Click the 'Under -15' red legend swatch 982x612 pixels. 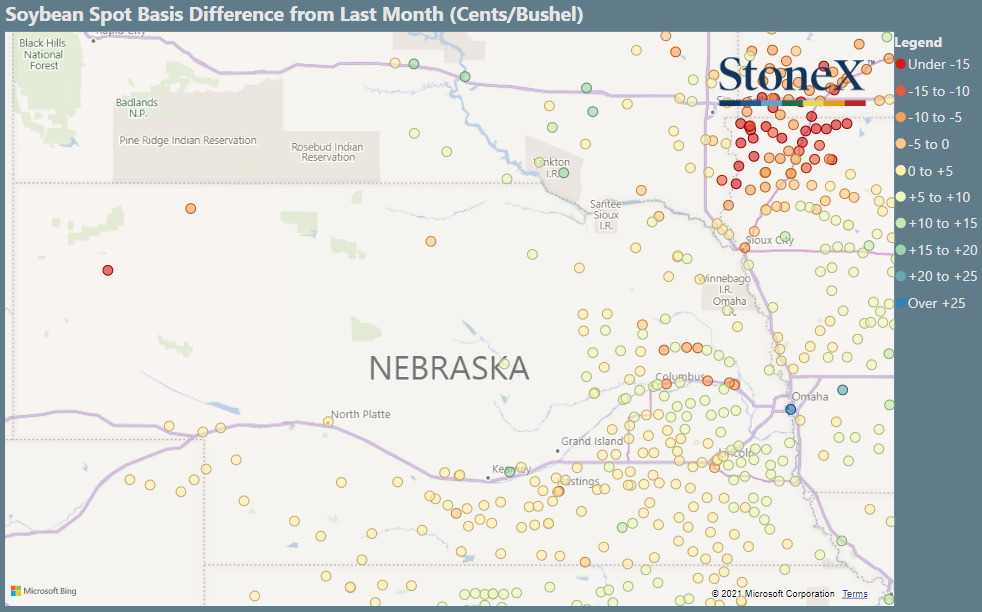(x=901, y=64)
